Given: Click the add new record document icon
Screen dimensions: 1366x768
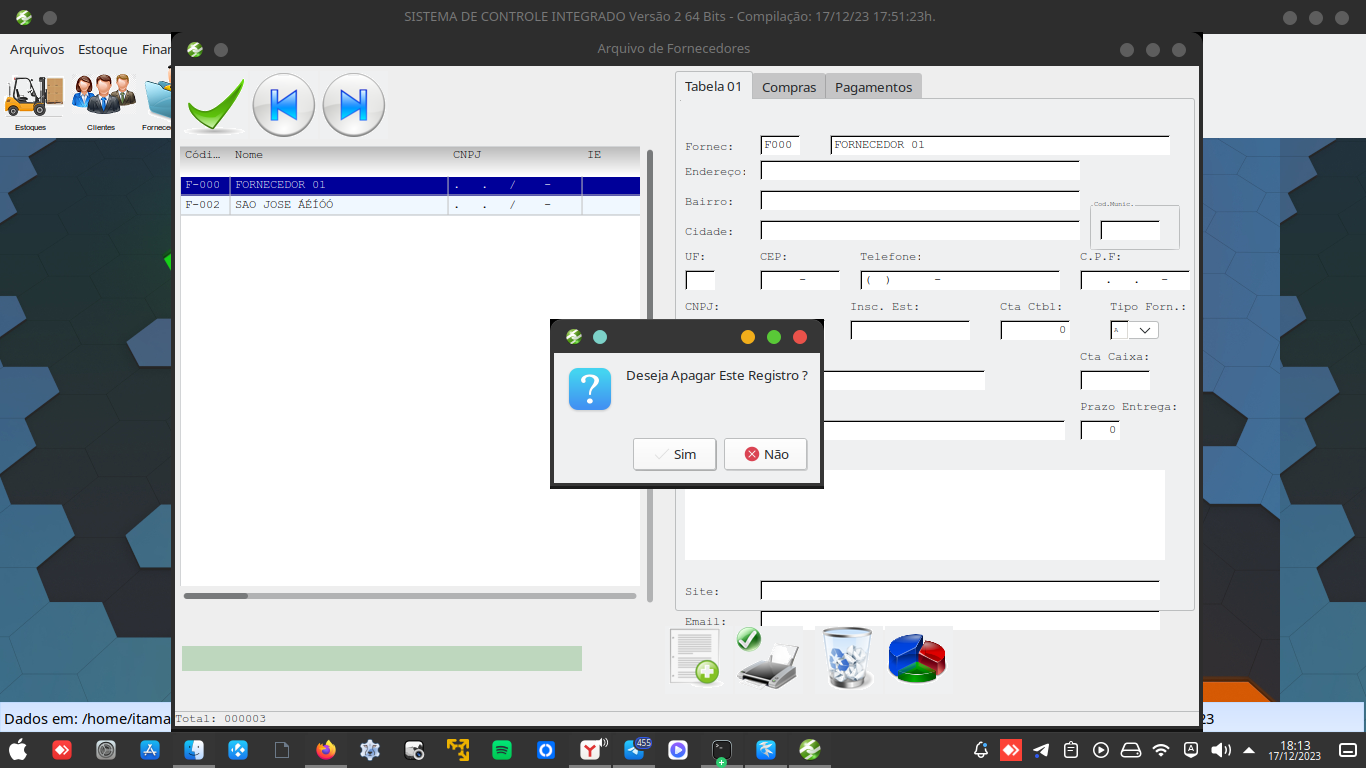Looking at the screenshot, I should pos(695,658).
